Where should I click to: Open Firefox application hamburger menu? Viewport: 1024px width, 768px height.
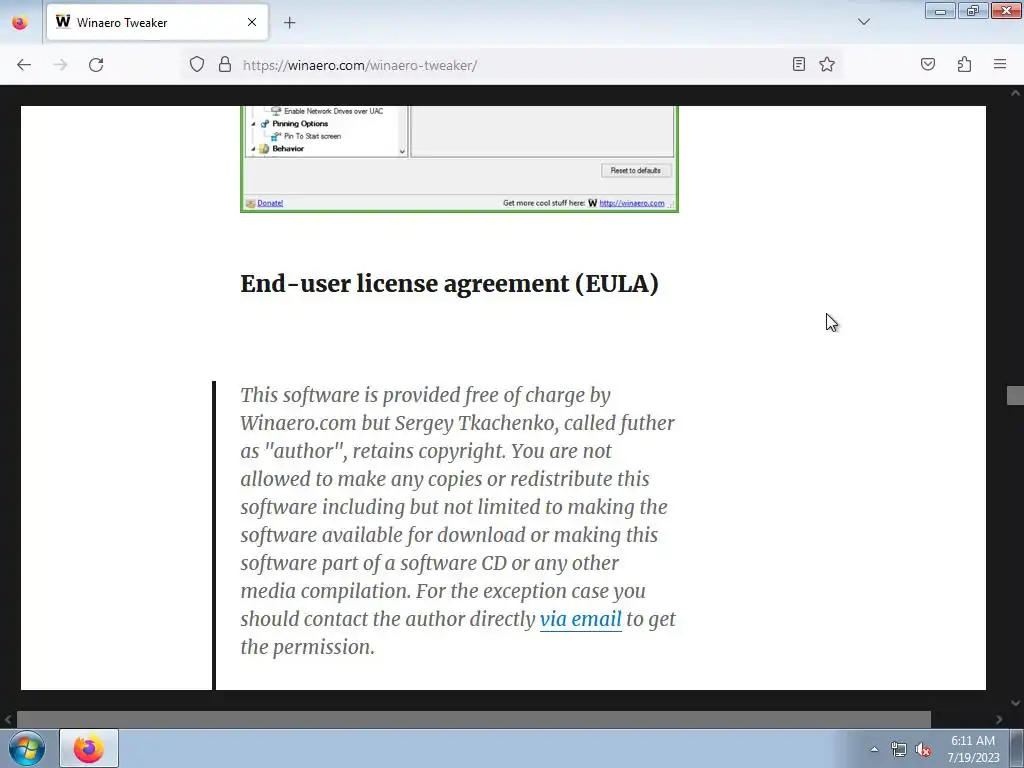pyautogui.click(x=1000, y=64)
